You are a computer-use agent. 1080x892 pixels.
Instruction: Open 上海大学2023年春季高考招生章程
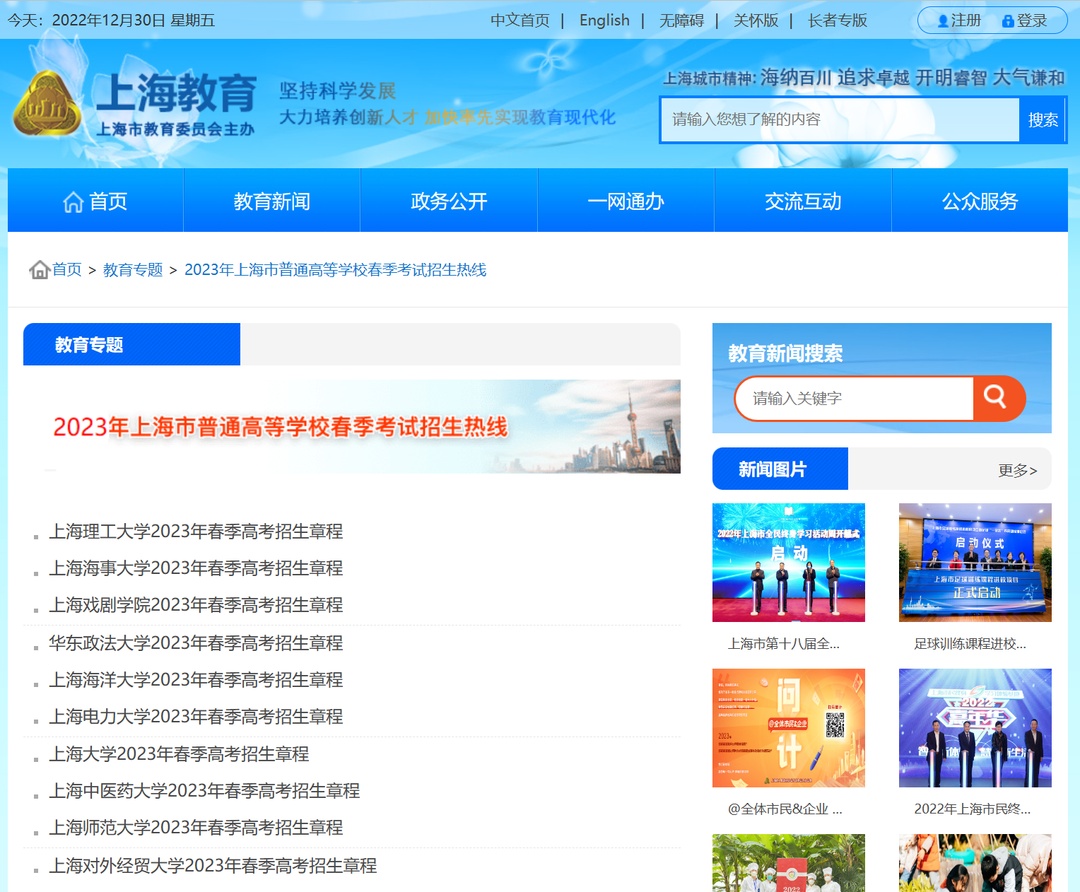[x=178, y=754]
